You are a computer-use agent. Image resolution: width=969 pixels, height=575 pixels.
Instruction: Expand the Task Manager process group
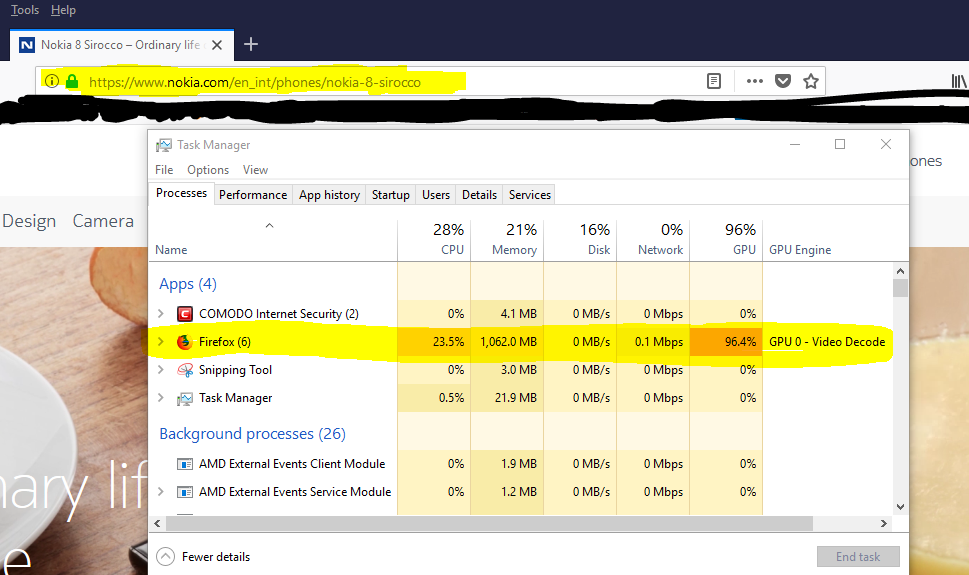click(161, 398)
